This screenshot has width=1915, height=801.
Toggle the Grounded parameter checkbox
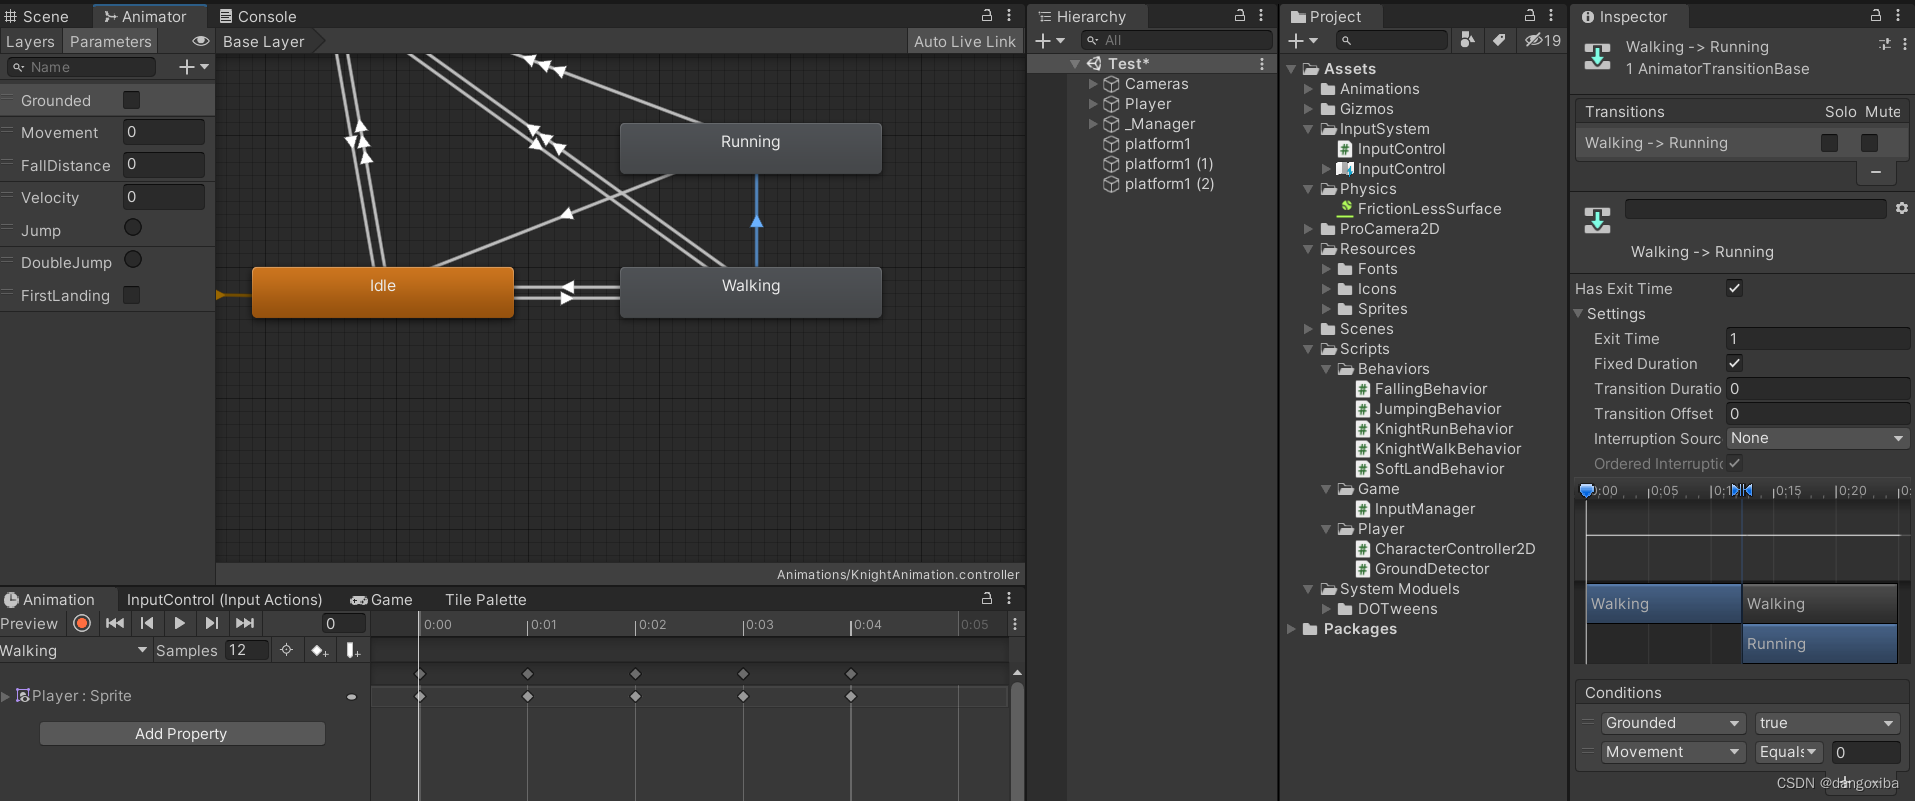point(131,100)
